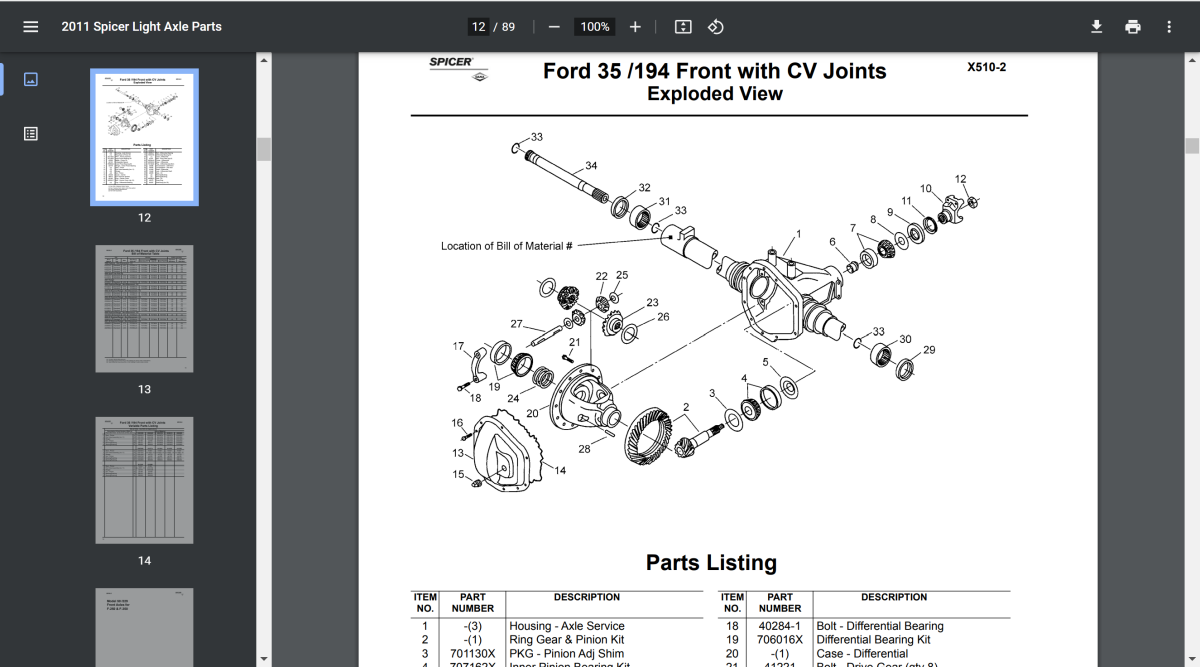Viewport: 1200px width, 667px height.
Task: Click main document scroll up arrow
Action: pos(1192,59)
